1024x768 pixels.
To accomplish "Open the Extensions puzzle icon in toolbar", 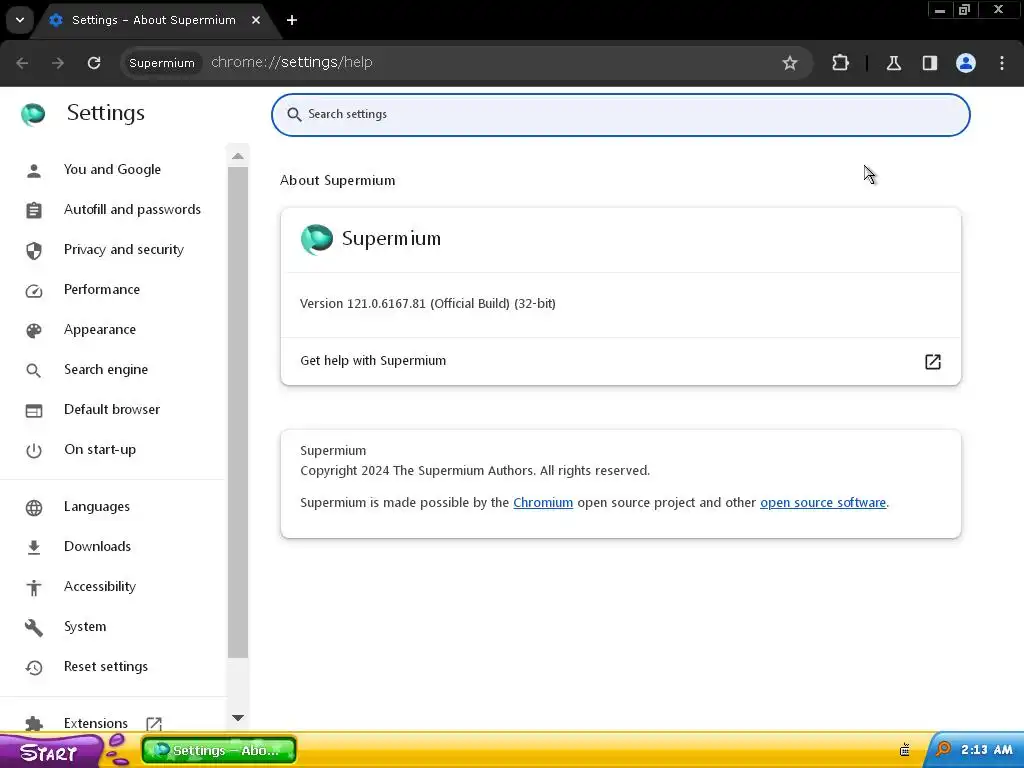I will 840,63.
